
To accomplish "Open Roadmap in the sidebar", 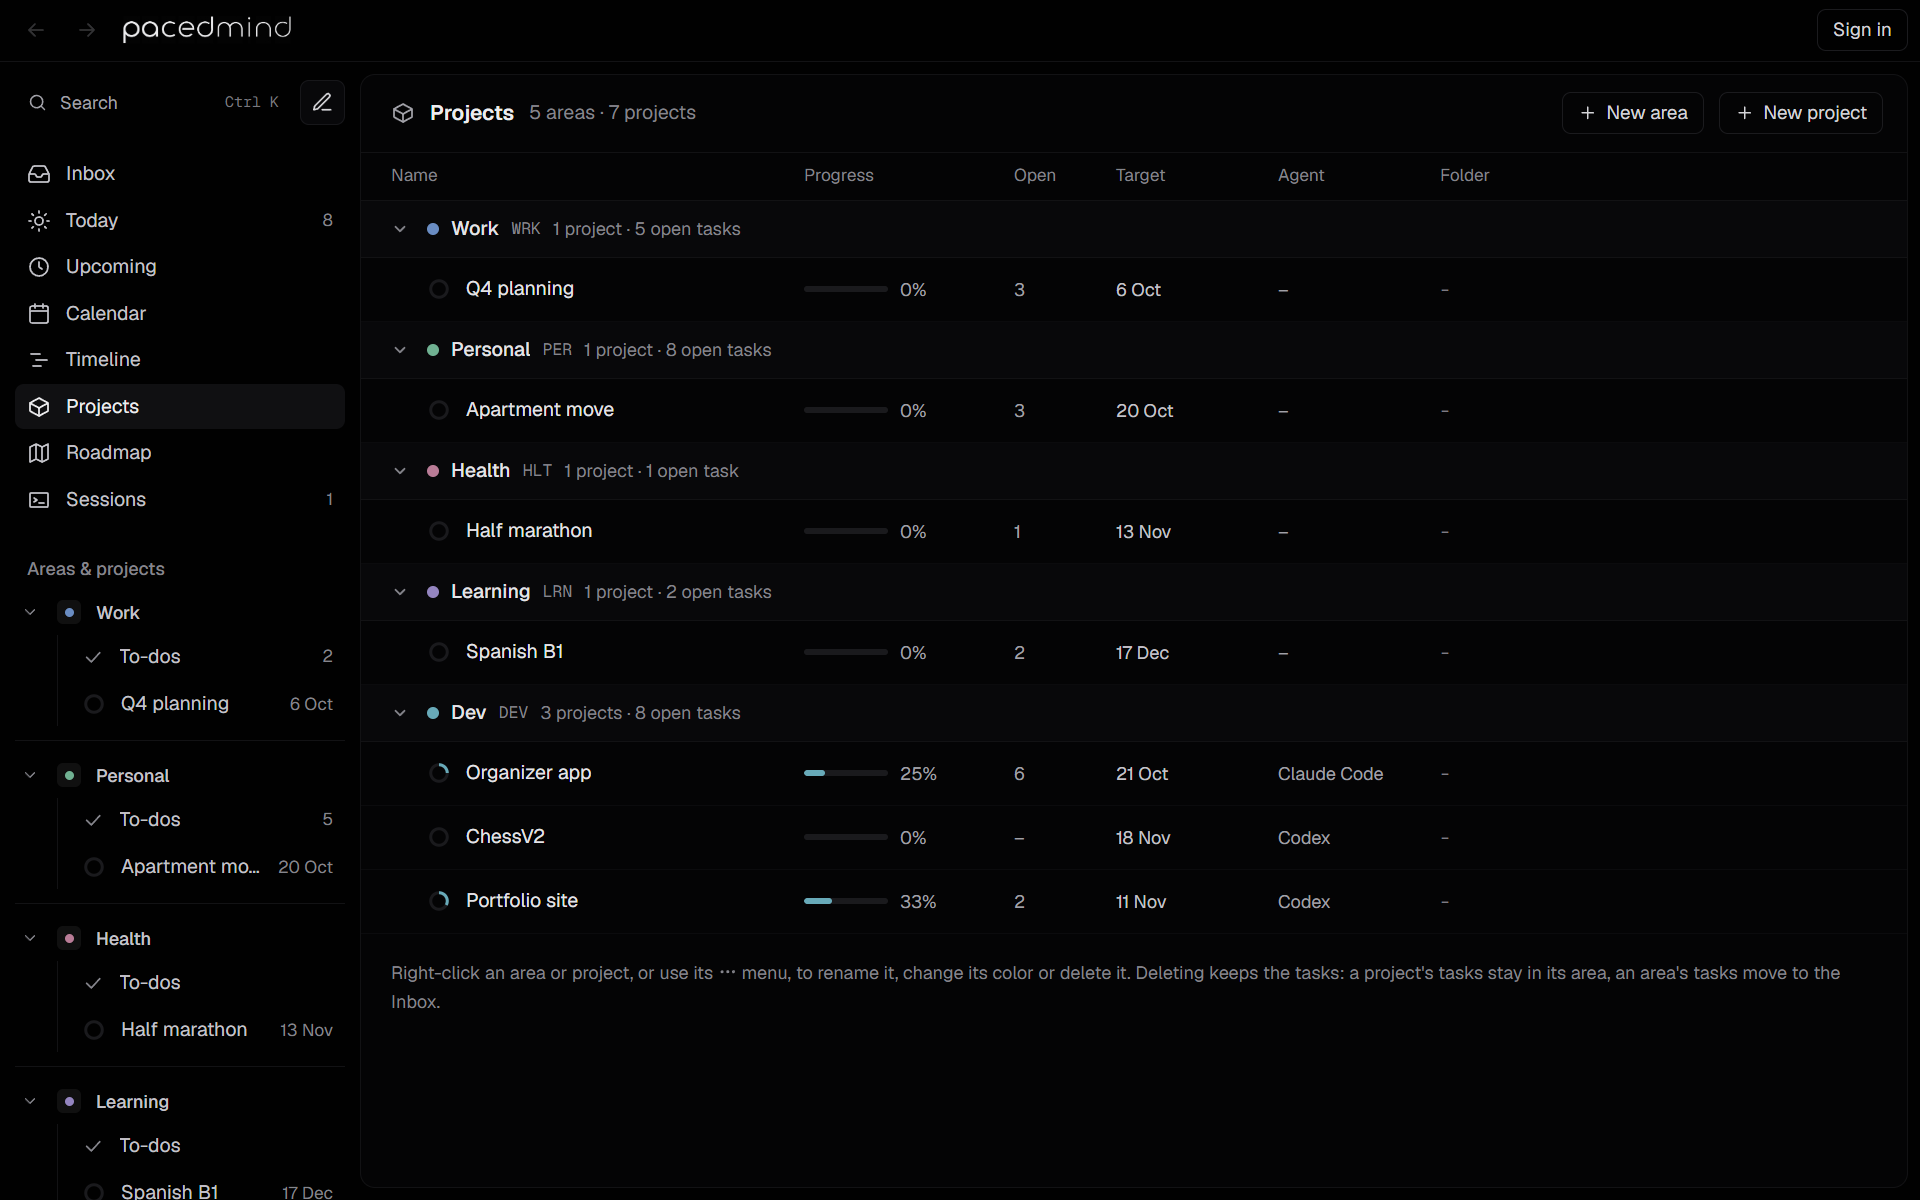I will point(180,453).
